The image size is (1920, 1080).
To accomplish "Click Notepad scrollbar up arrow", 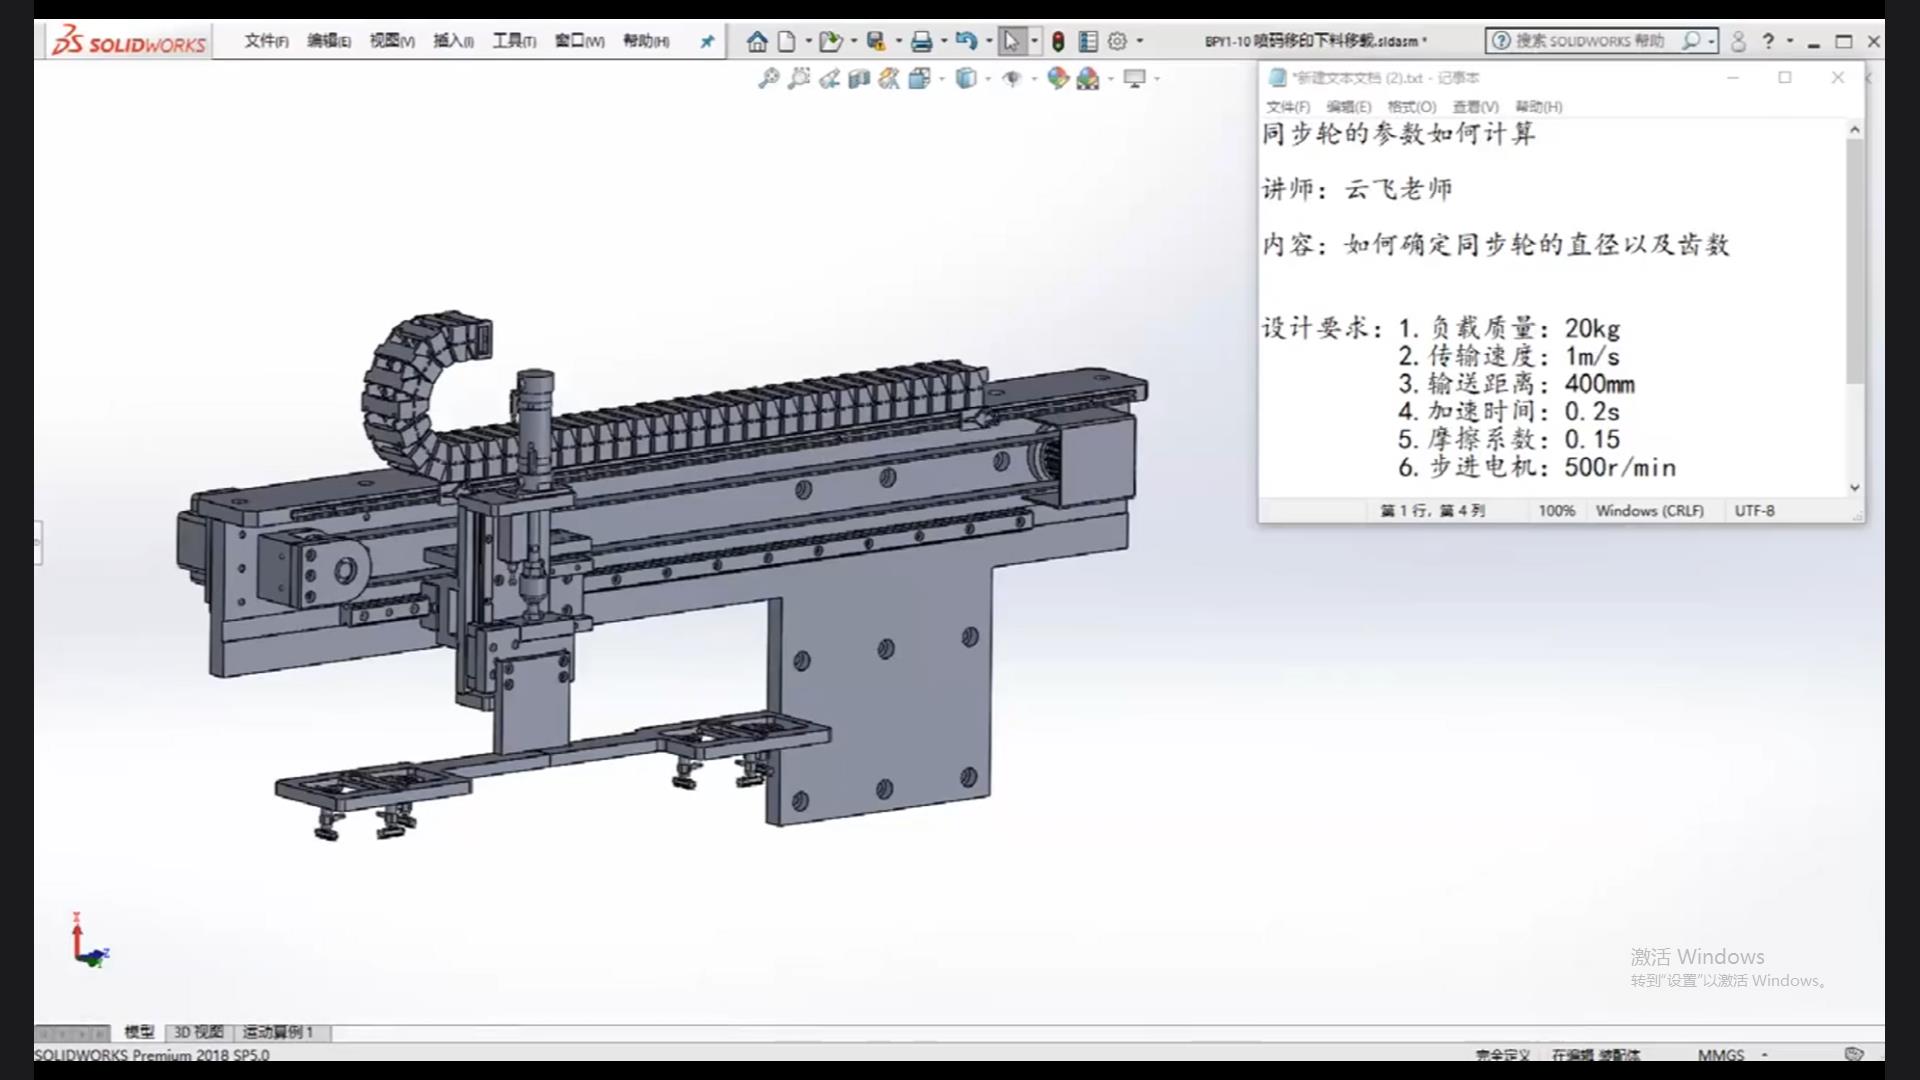I will pyautogui.click(x=1855, y=130).
